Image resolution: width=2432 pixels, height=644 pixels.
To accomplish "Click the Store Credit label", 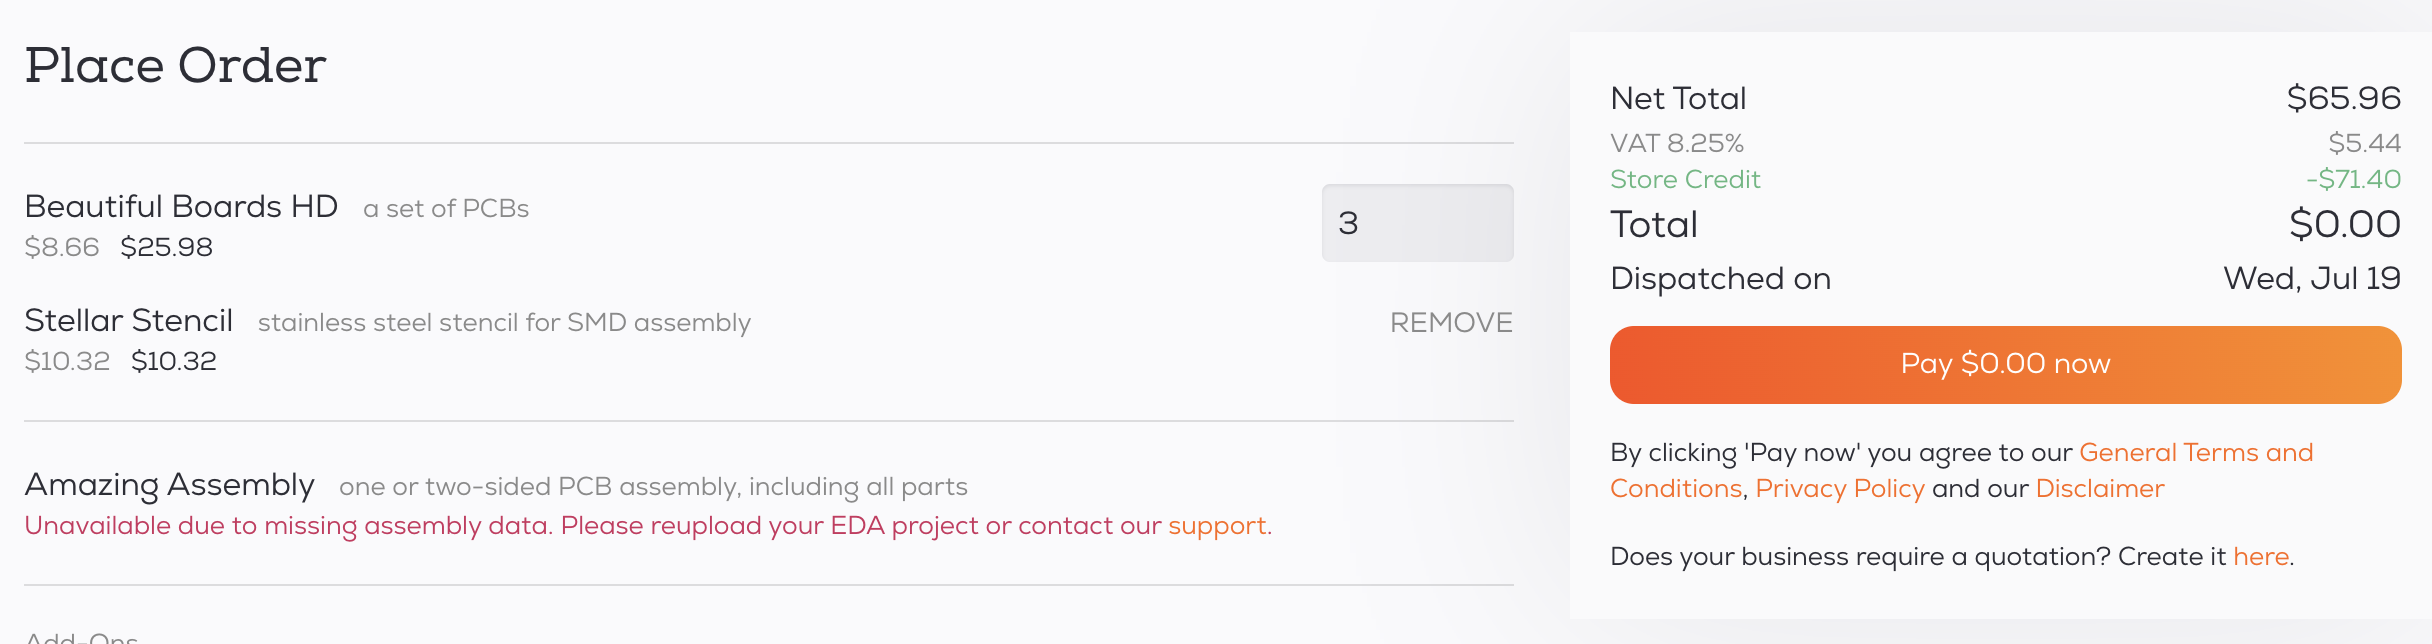I will coord(1685,180).
